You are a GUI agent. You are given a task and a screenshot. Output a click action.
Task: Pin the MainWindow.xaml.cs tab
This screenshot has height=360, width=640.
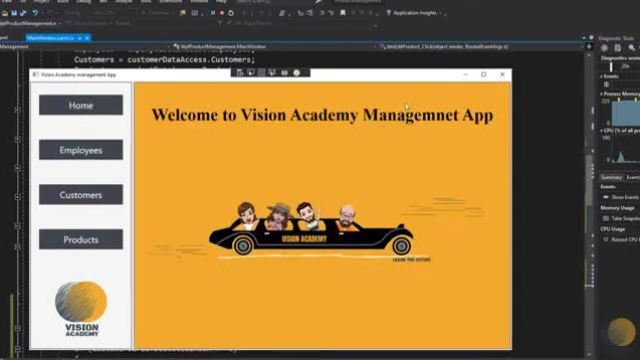80,38
